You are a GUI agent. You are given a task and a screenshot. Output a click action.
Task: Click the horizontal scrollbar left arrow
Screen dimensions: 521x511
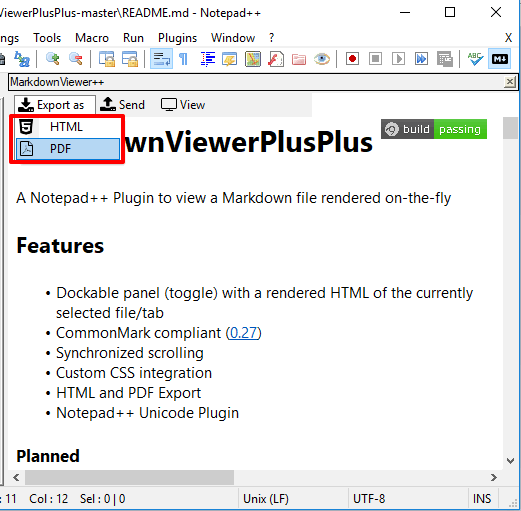[16, 478]
